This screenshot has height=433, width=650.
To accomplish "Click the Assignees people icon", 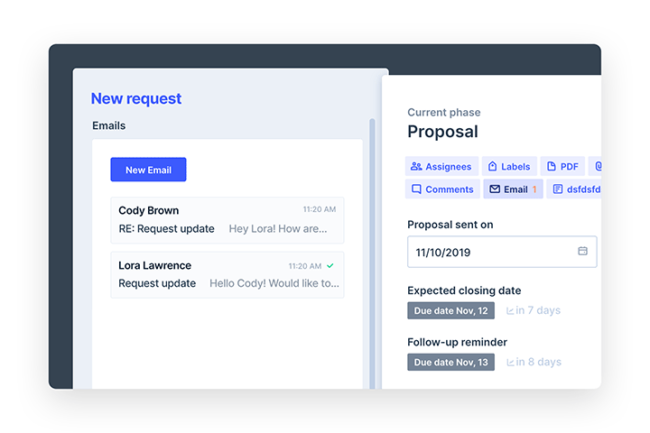I will tap(416, 166).
